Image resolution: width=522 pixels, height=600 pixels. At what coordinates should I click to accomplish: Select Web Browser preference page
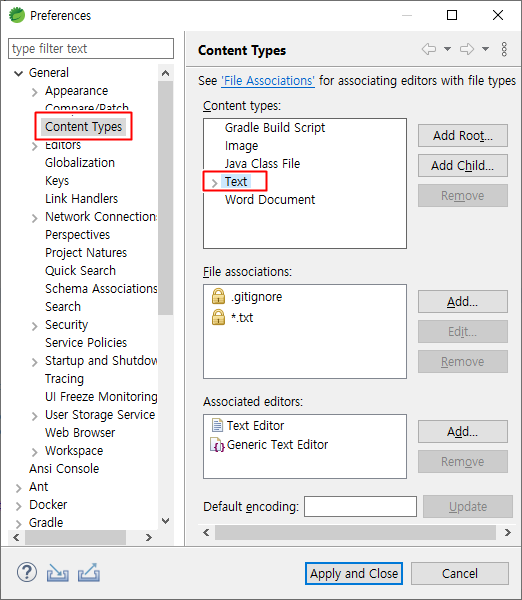pos(80,432)
